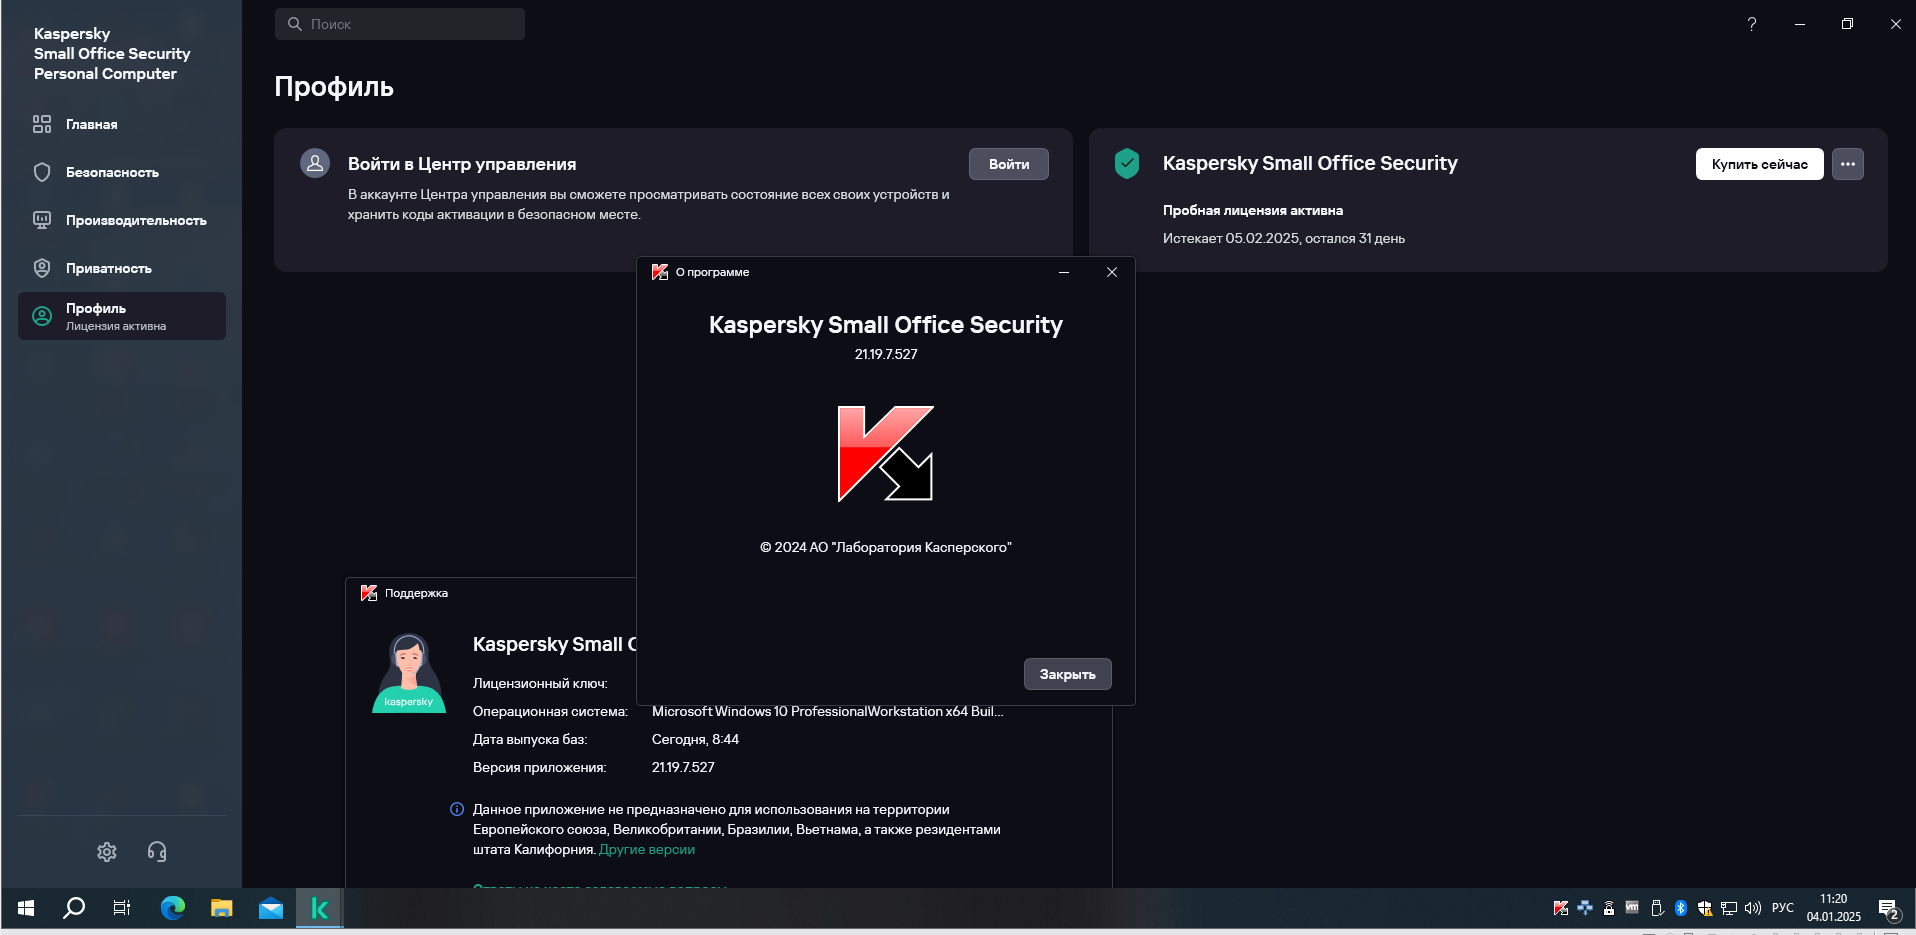Open the Приватность section
1916x935 pixels.
(x=122, y=268)
